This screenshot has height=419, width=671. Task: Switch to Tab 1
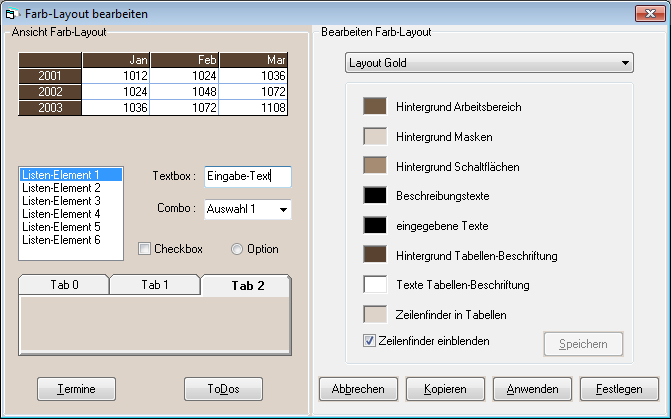(155, 285)
